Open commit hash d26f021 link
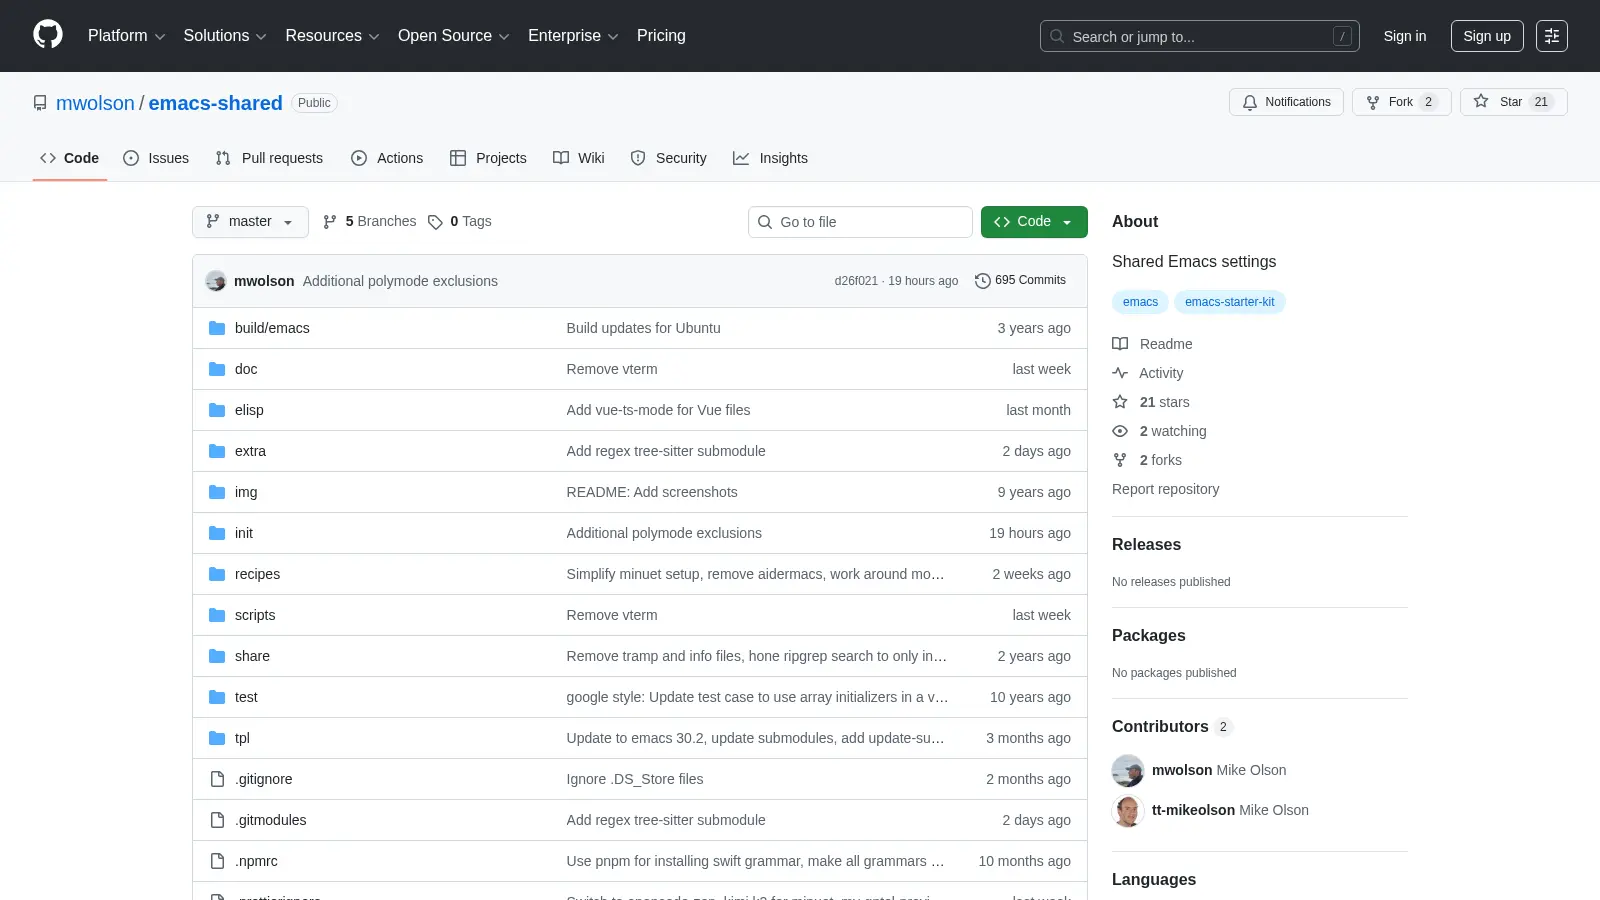This screenshot has width=1600, height=900. pos(856,281)
